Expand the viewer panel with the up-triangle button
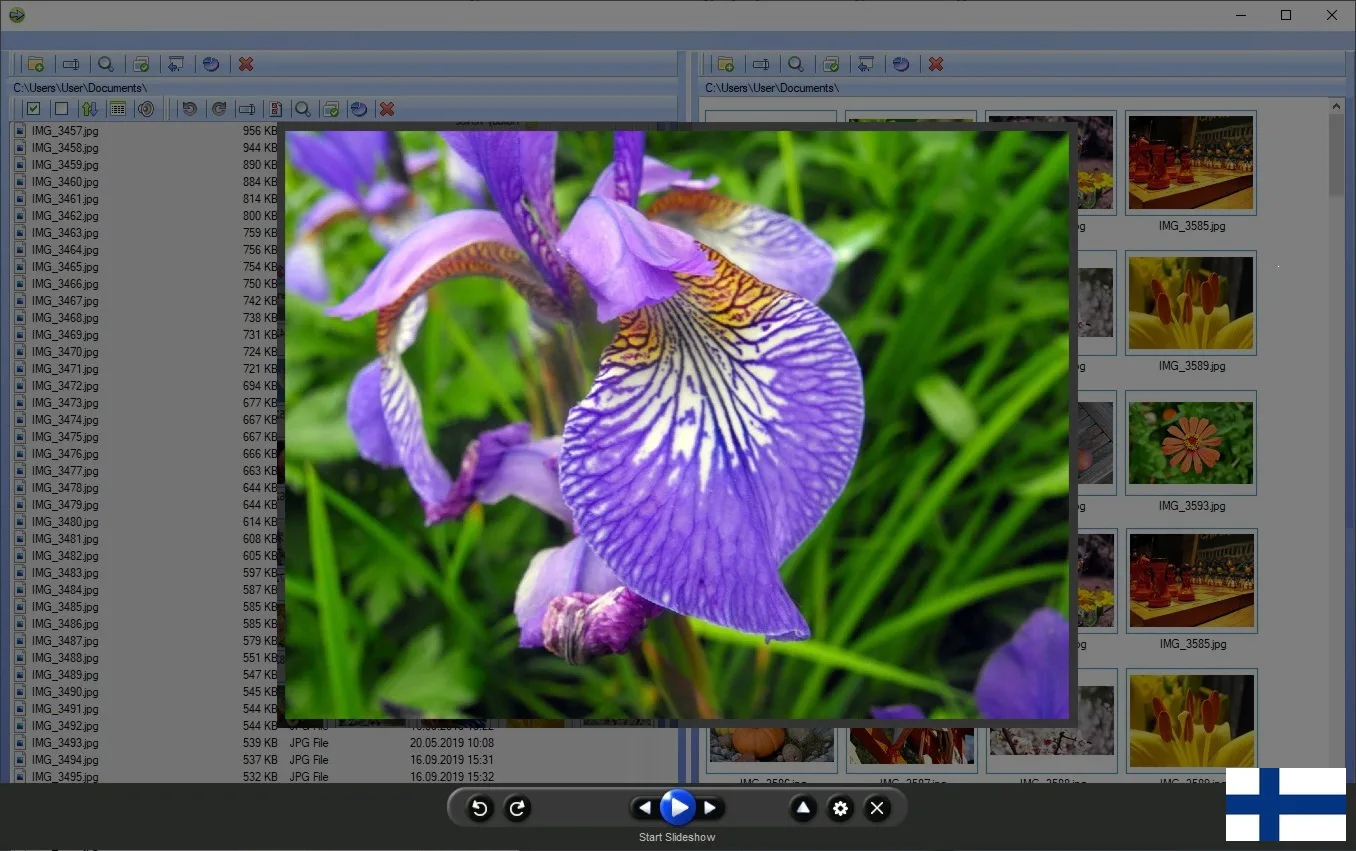 803,808
